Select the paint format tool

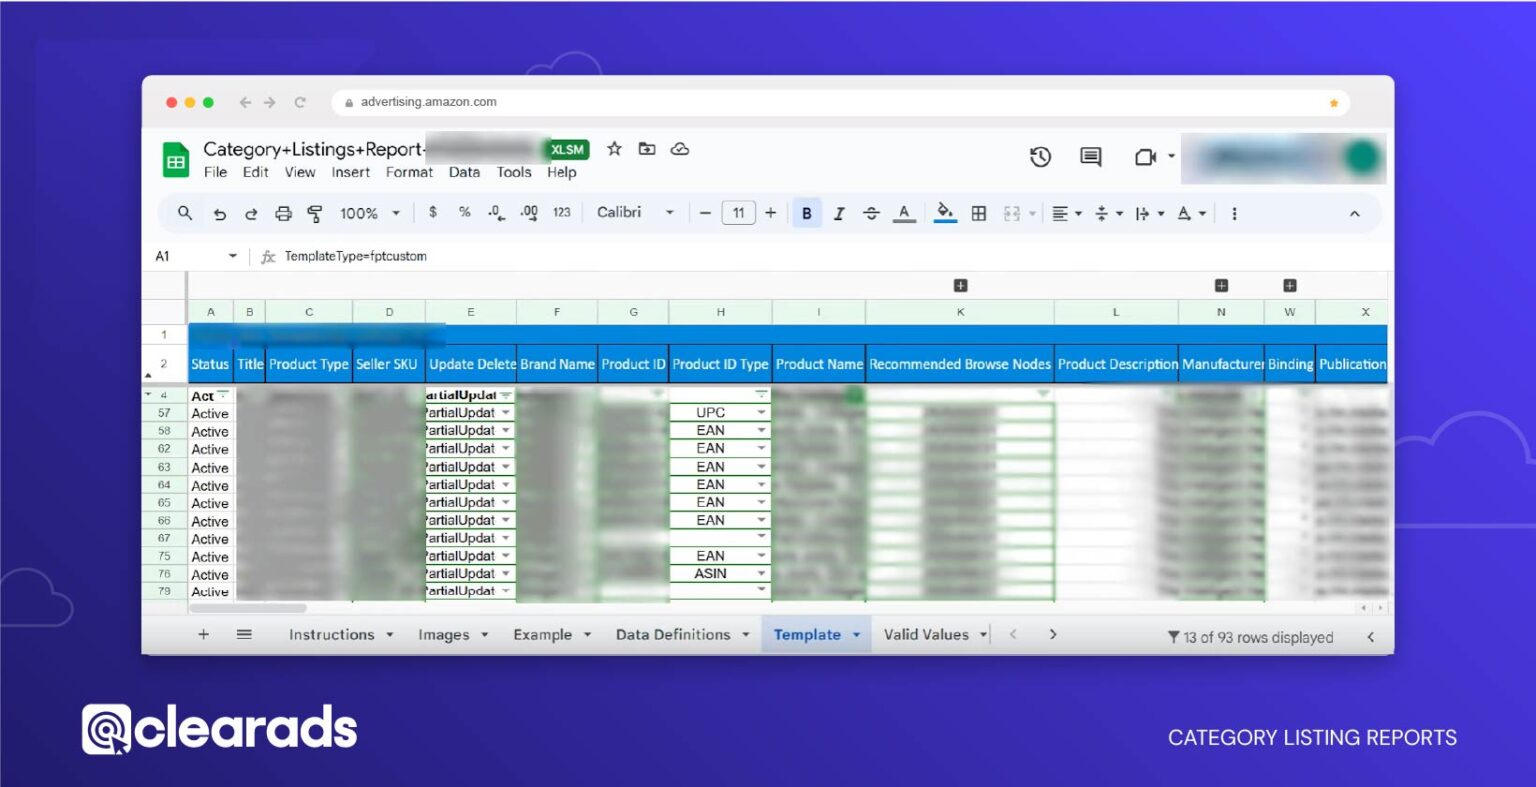314,212
